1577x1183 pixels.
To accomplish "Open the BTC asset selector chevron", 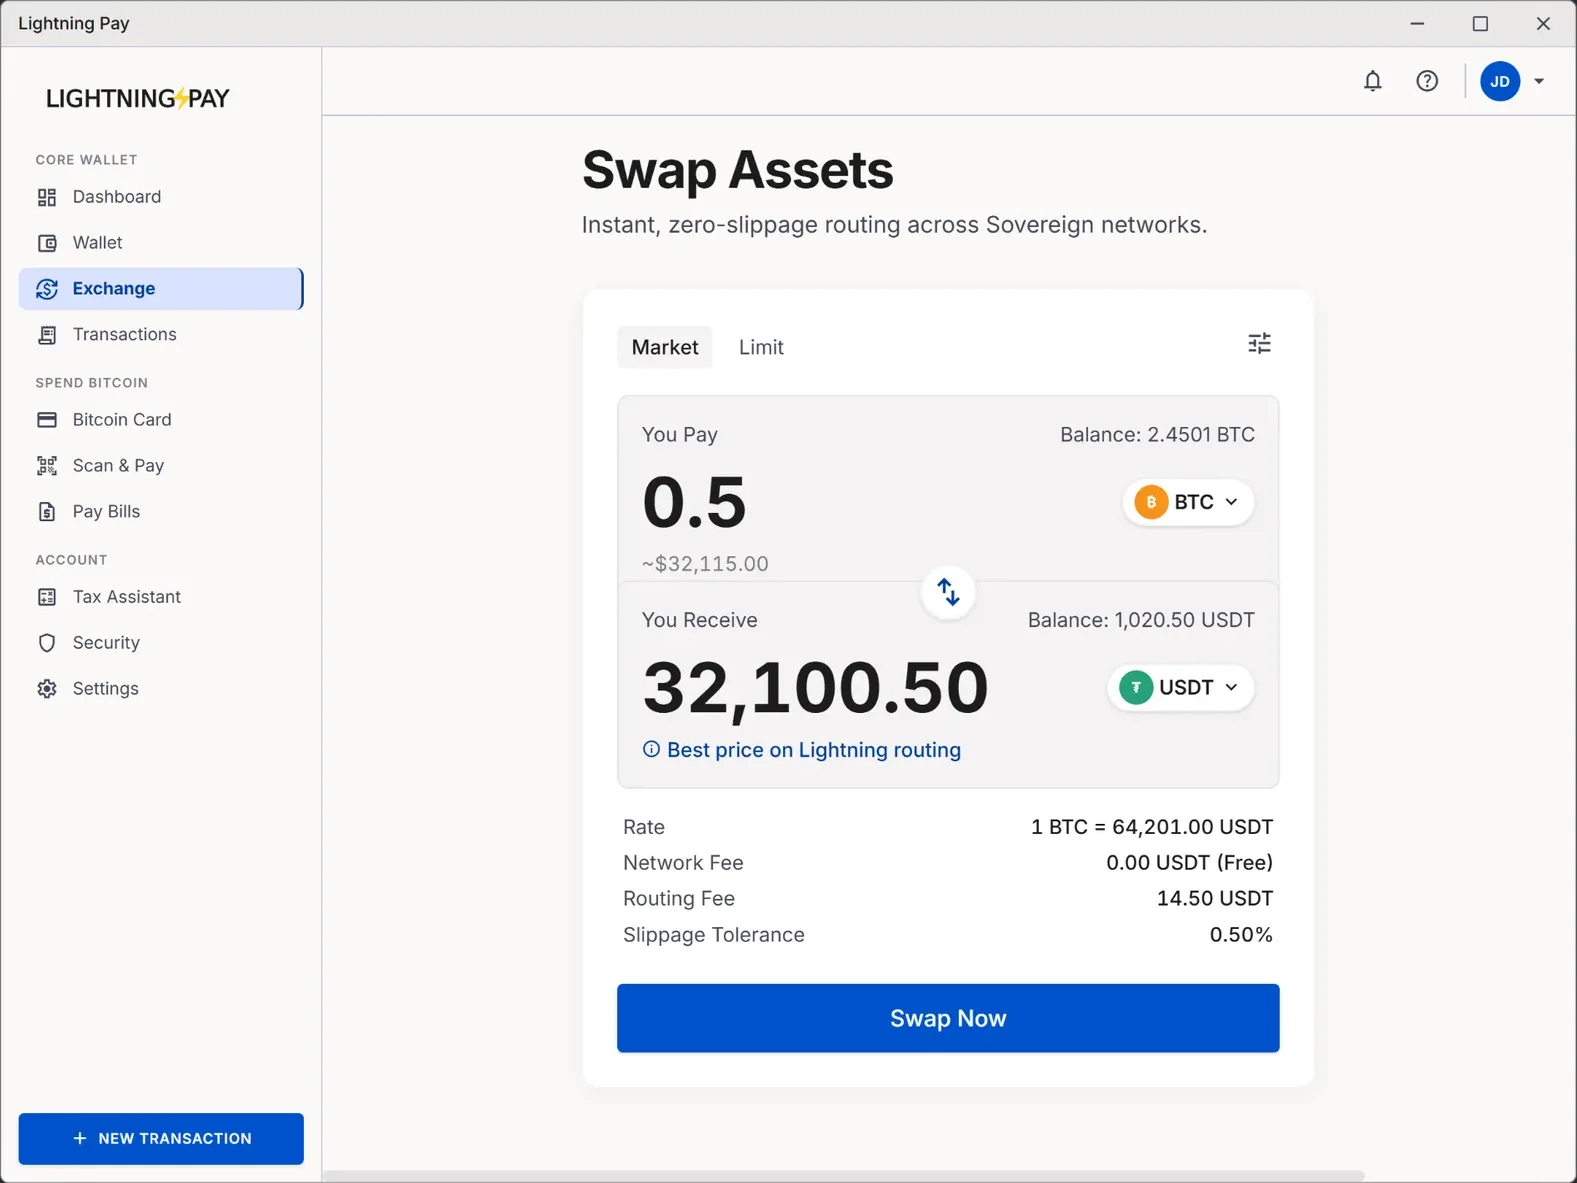I will click(x=1232, y=502).
